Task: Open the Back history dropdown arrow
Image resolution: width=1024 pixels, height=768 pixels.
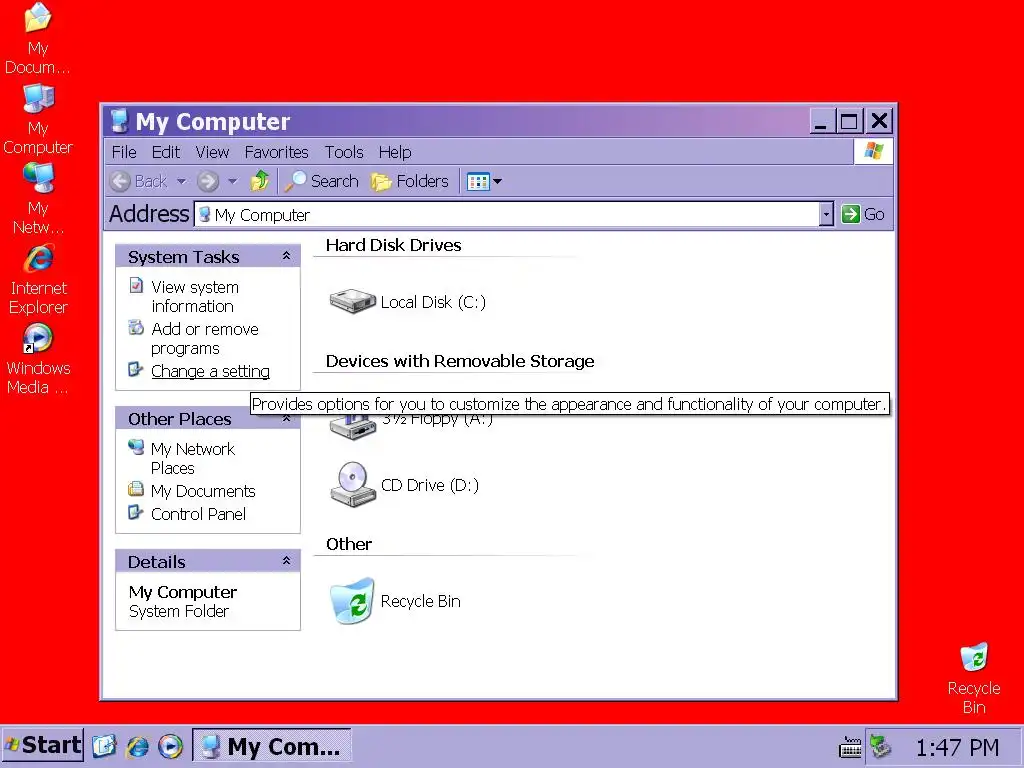Action: click(182, 181)
